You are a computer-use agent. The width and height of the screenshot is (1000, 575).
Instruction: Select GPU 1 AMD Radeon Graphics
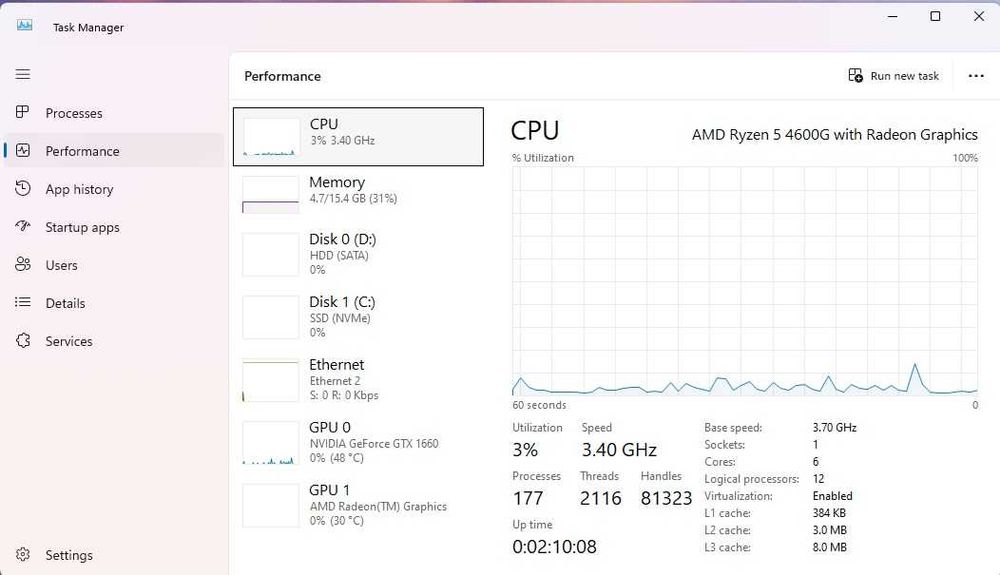358,505
